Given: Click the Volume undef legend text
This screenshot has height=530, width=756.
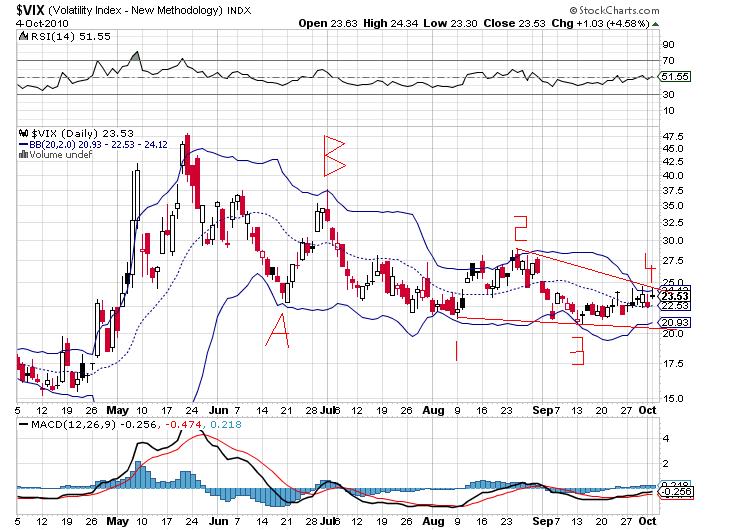Looking at the screenshot, I should tap(61, 155).
